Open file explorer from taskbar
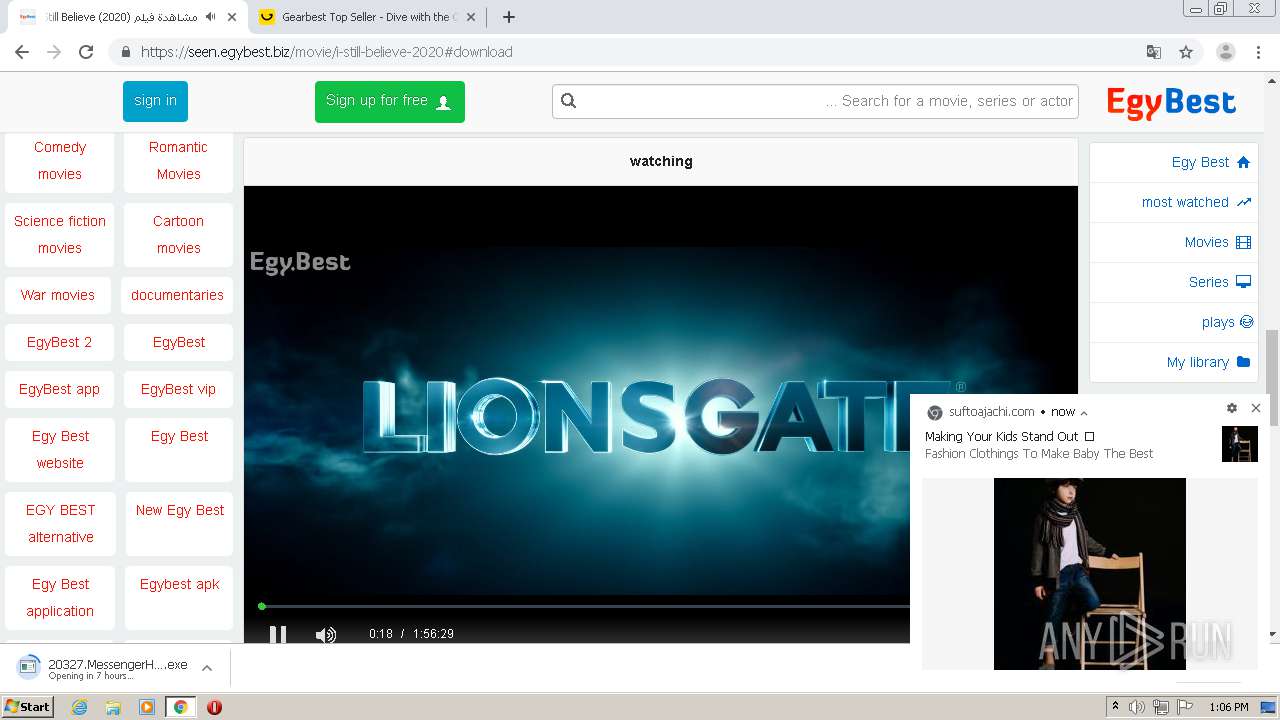1280x720 pixels. click(113, 707)
